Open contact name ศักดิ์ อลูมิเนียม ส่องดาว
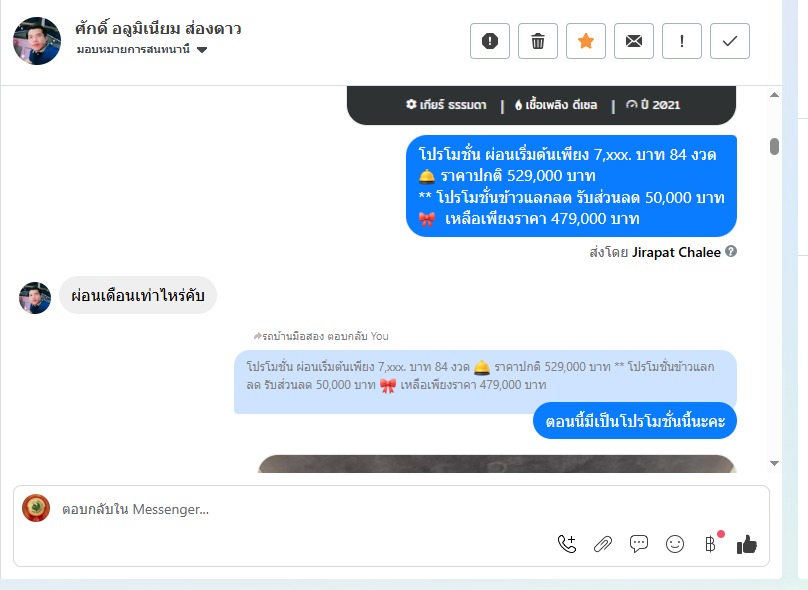 click(158, 28)
